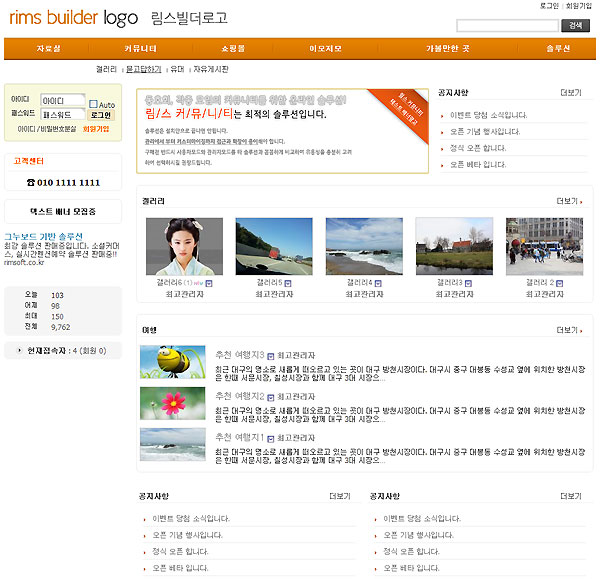This screenshot has height=579, width=600.
Task: Expand 더보기 in the 여행 section
Action: tap(570, 330)
